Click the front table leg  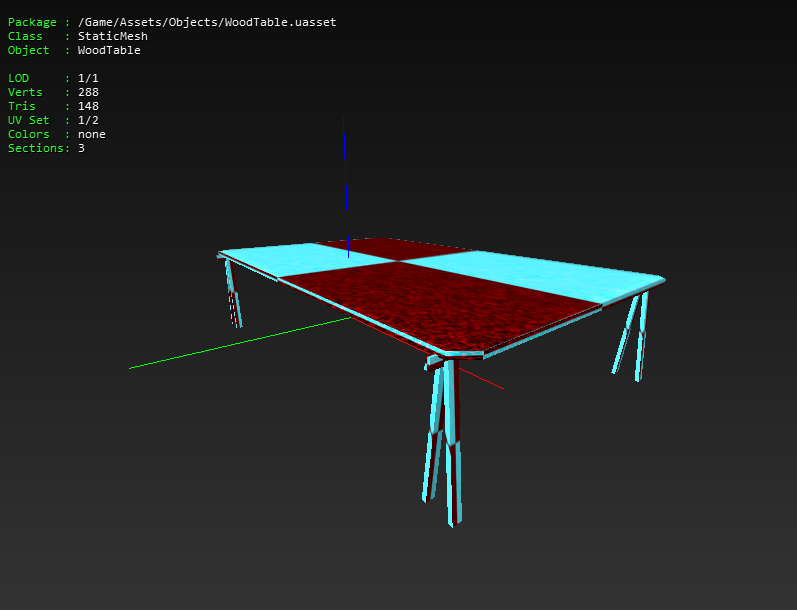point(442,437)
